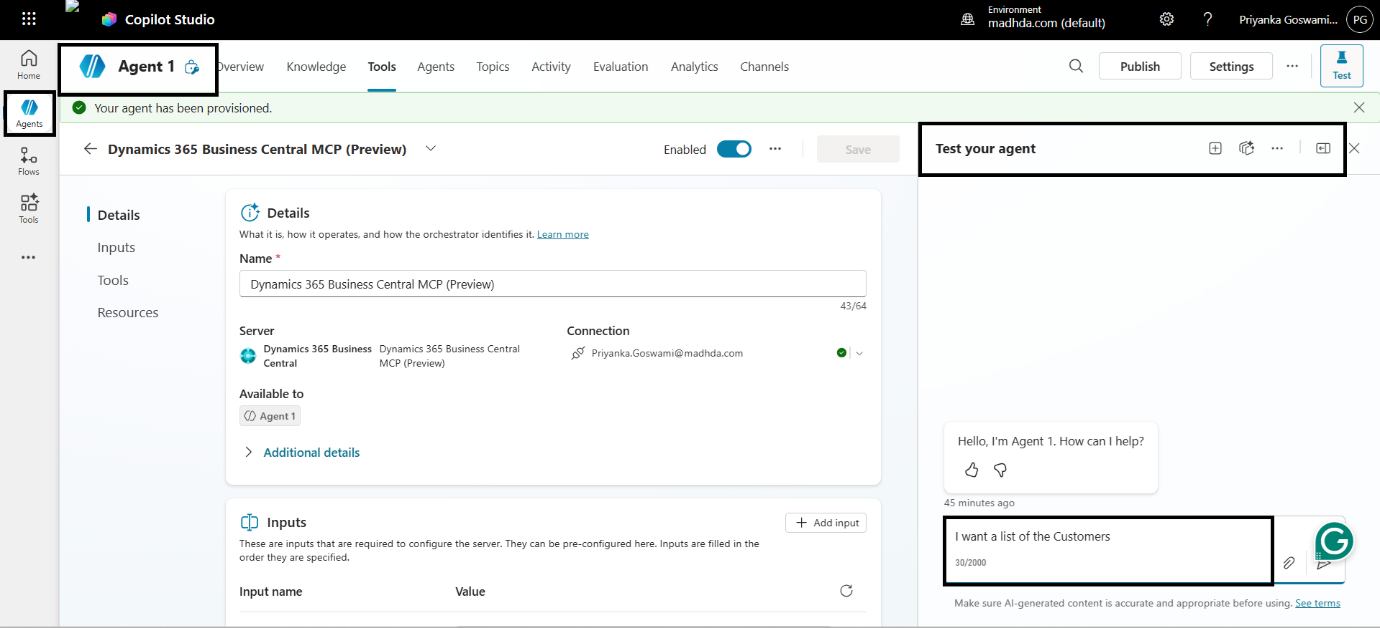Open the settings gear in header
Image resolution: width=1380 pixels, height=628 pixels.
coord(1166,19)
